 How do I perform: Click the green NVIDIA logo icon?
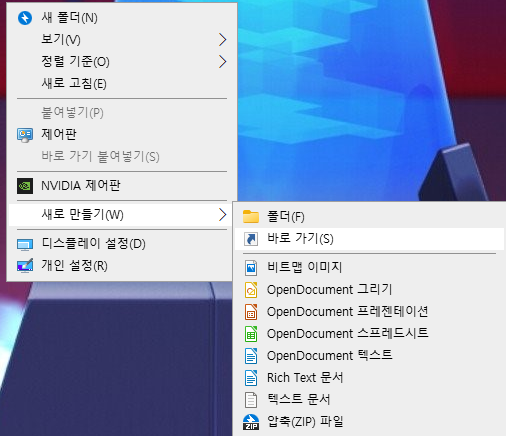(x=25, y=186)
